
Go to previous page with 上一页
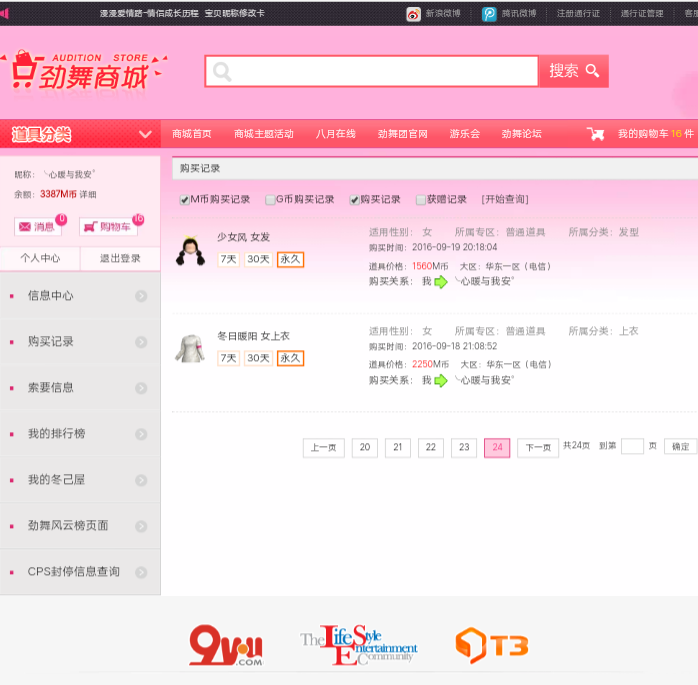point(324,448)
